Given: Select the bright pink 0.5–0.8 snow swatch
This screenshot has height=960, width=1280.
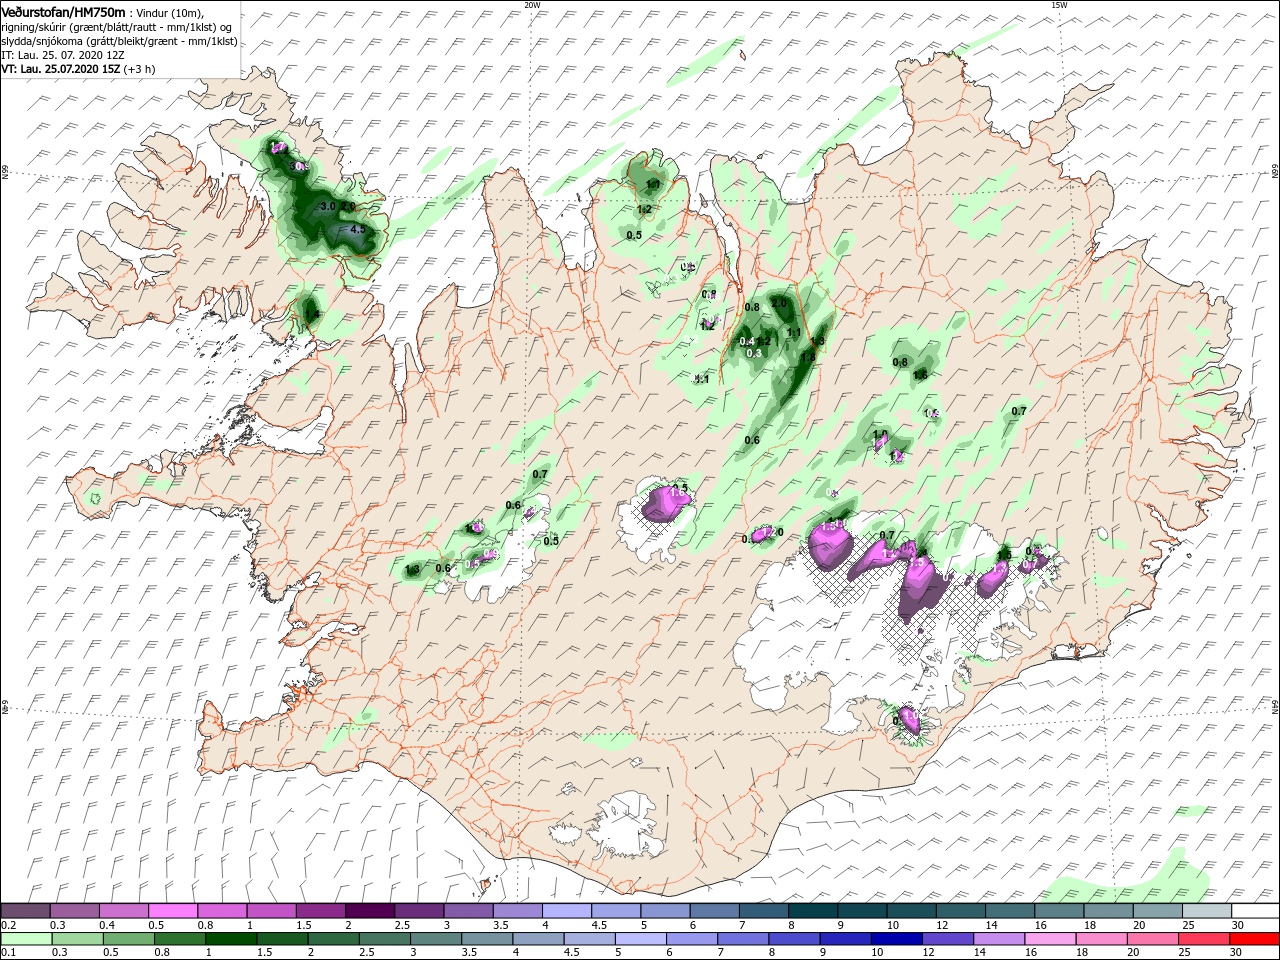Looking at the screenshot, I should [x=173, y=911].
